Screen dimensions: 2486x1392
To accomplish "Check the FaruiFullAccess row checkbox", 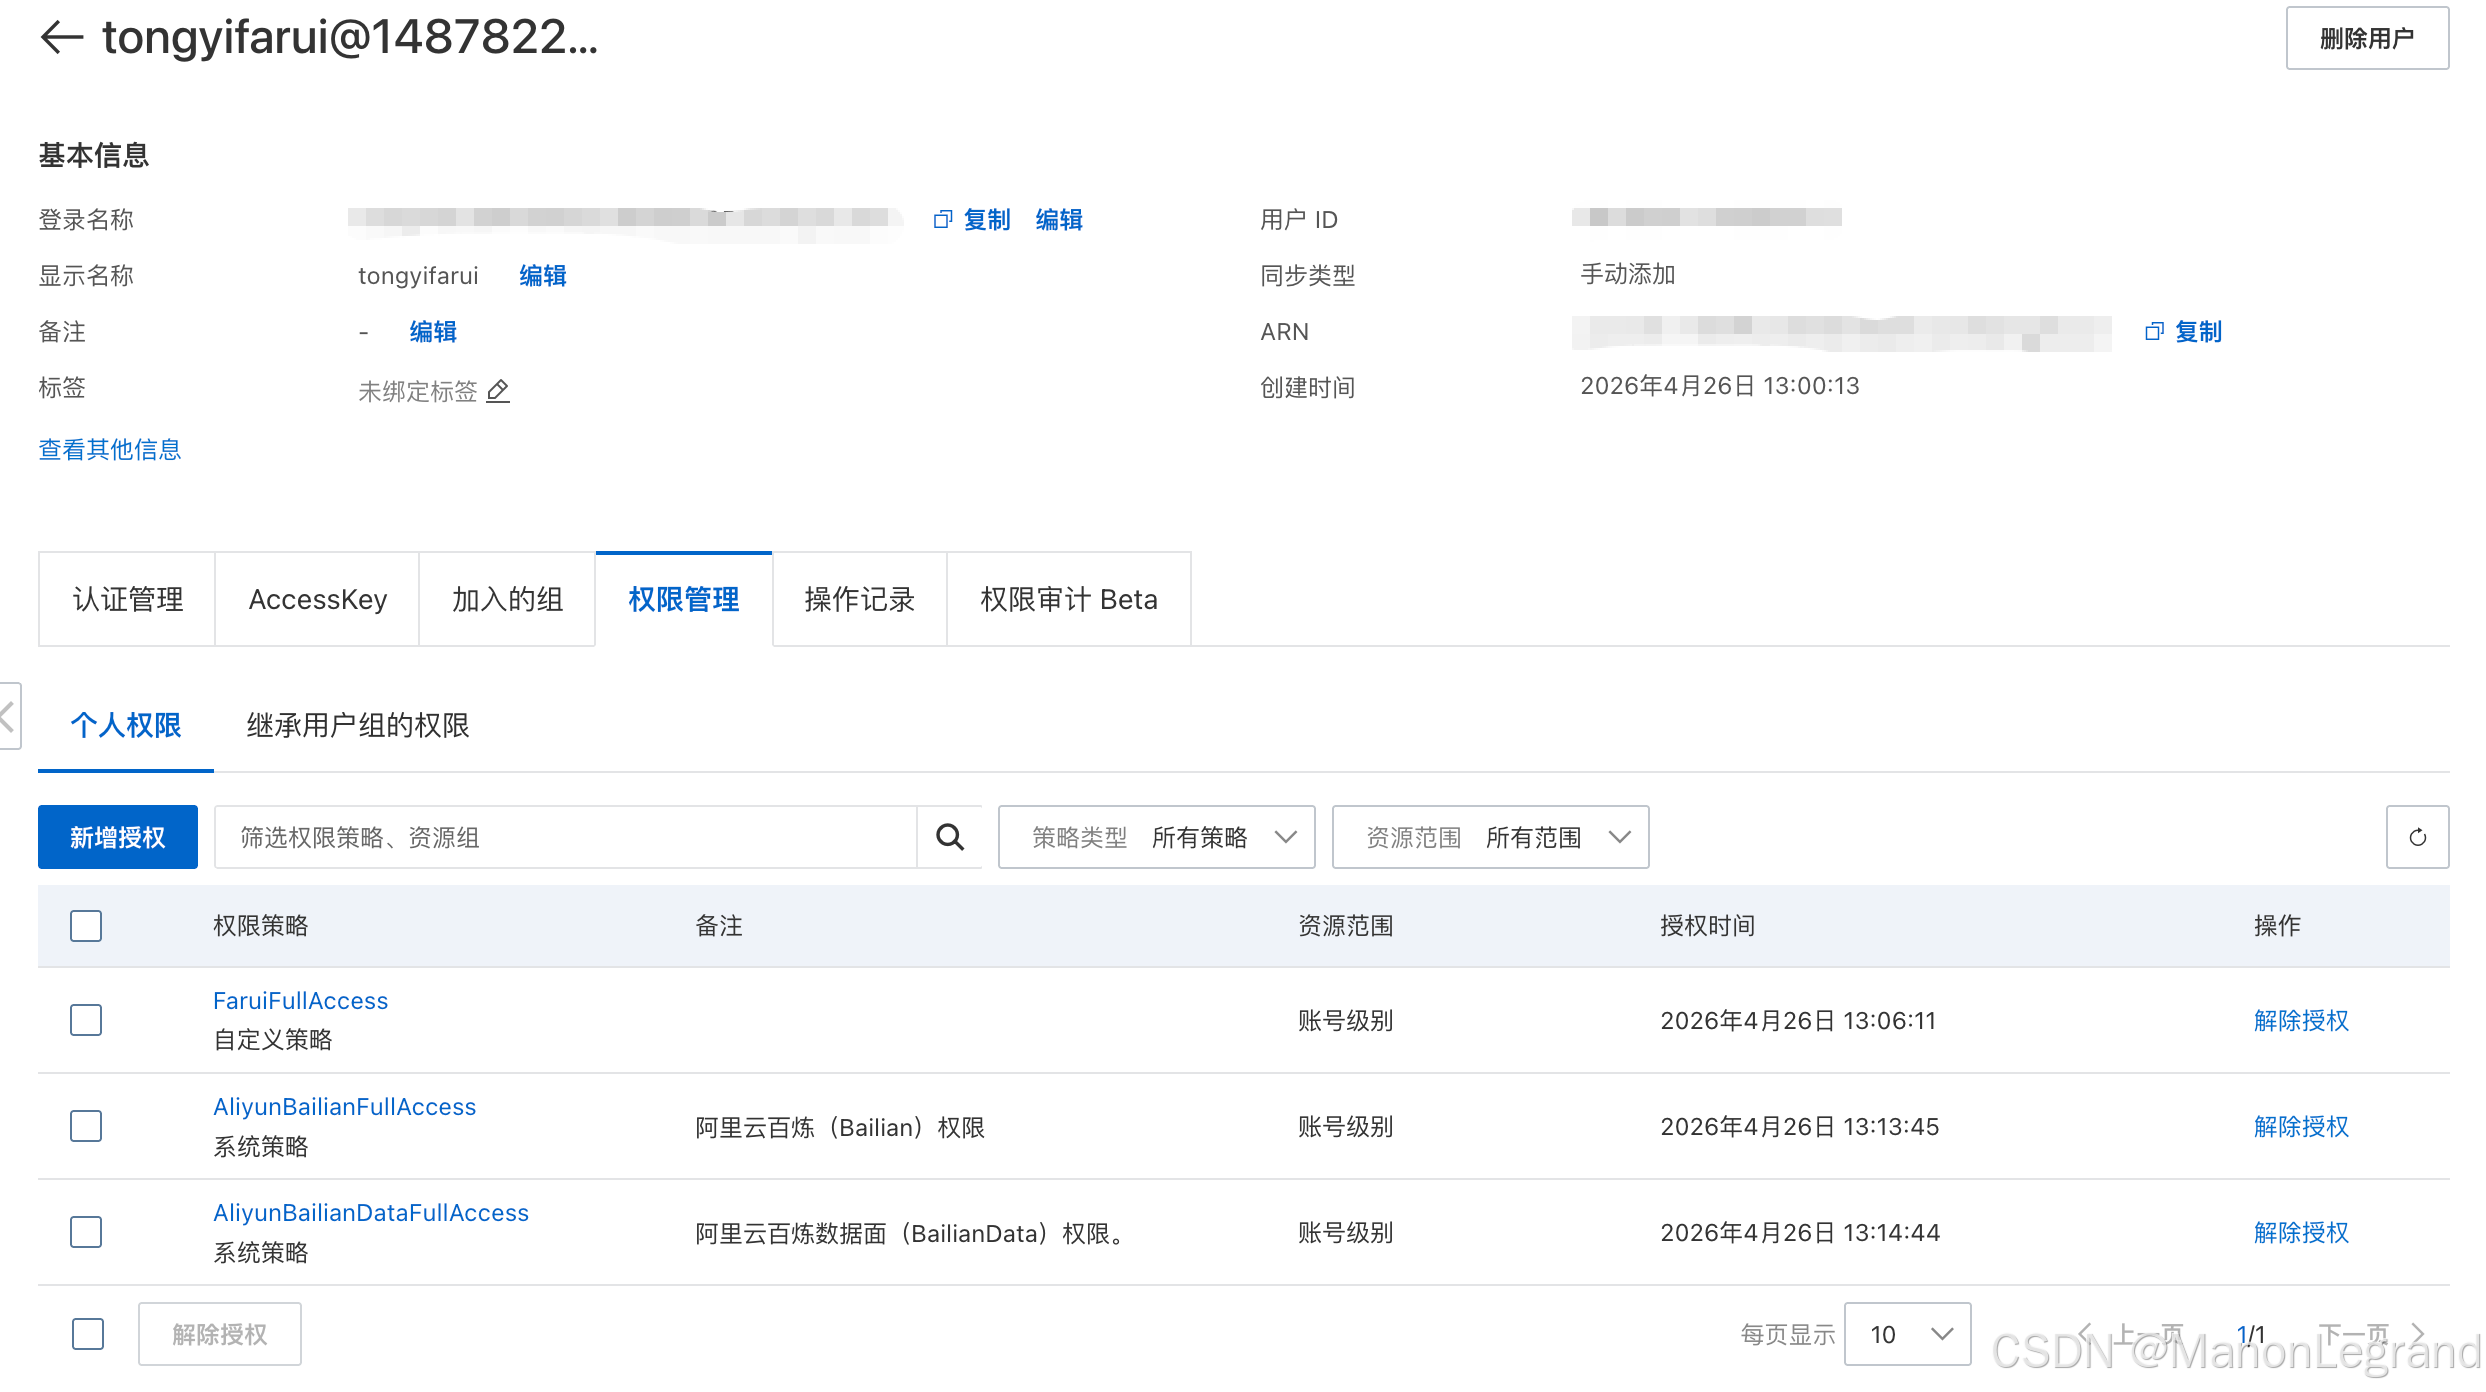I will (x=86, y=1020).
